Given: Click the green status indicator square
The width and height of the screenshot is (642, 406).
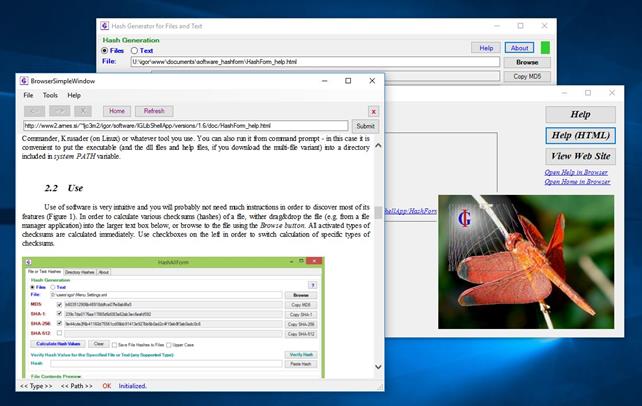Looking at the screenshot, I should pyautogui.click(x=545, y=47).
